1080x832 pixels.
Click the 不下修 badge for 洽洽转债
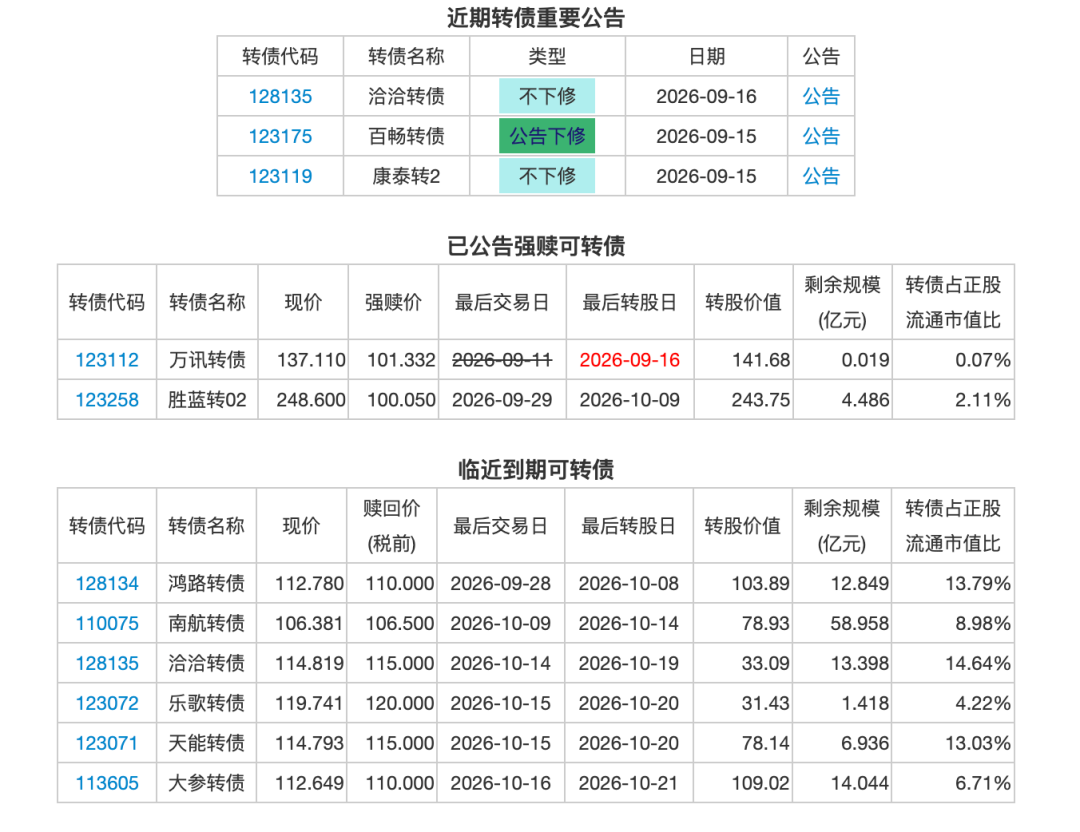[x=547, y=96]
